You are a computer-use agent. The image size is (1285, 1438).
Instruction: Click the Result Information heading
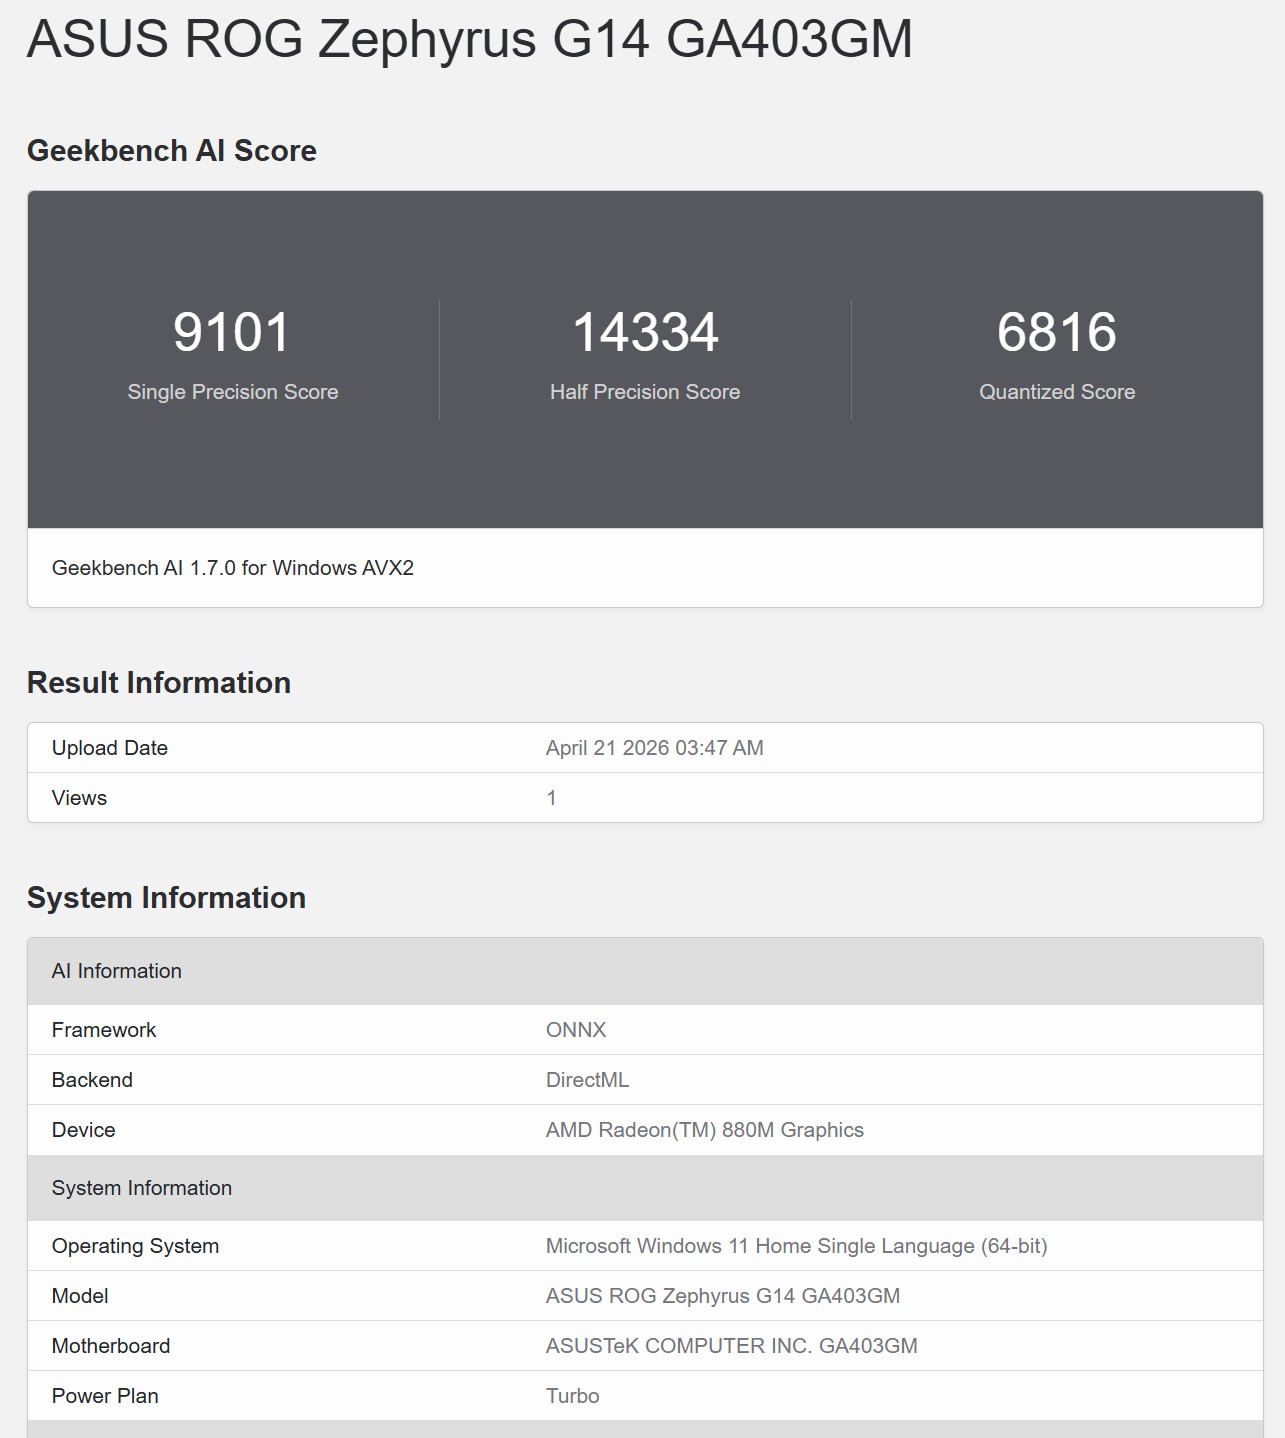pyautogui.click(x=159, y=683)
